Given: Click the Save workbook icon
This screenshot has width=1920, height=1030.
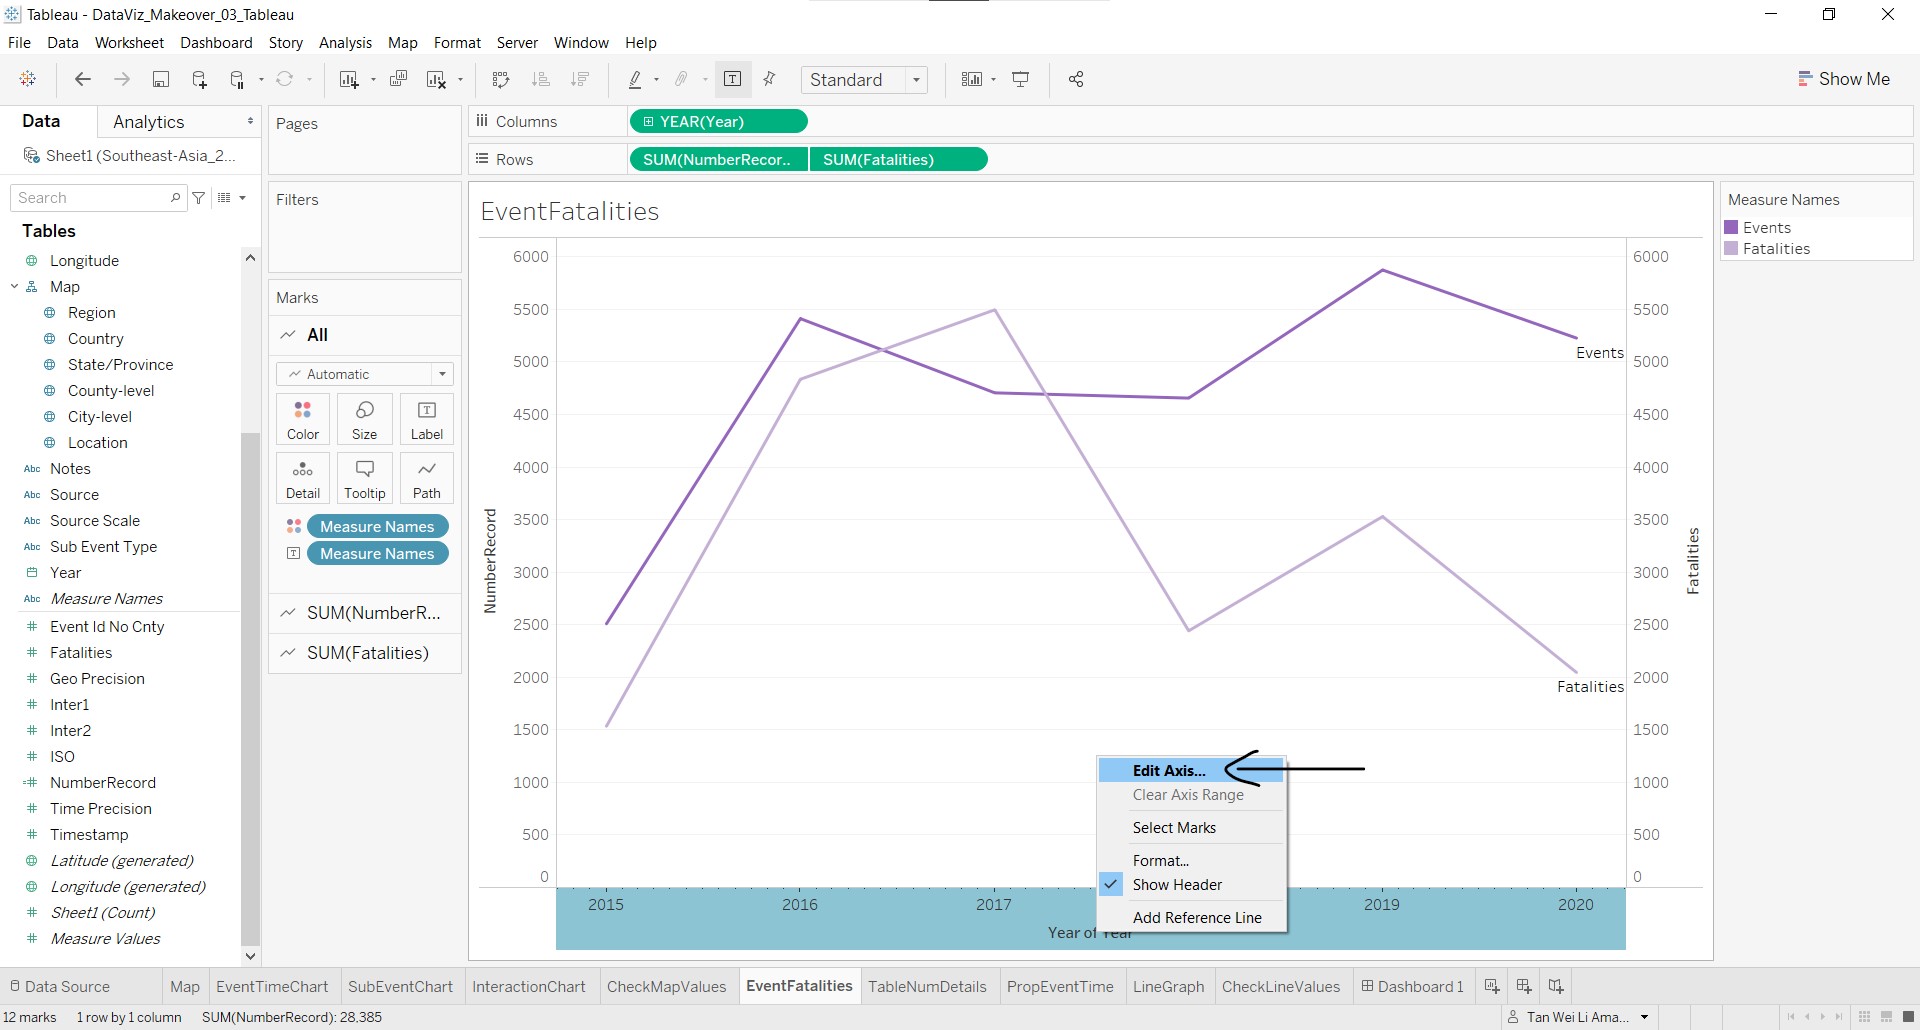Looking at the screenshot, I should click(160, 80).
